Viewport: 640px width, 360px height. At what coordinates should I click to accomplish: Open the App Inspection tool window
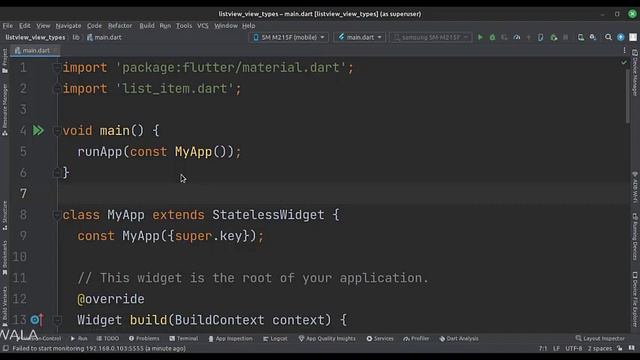230,338
